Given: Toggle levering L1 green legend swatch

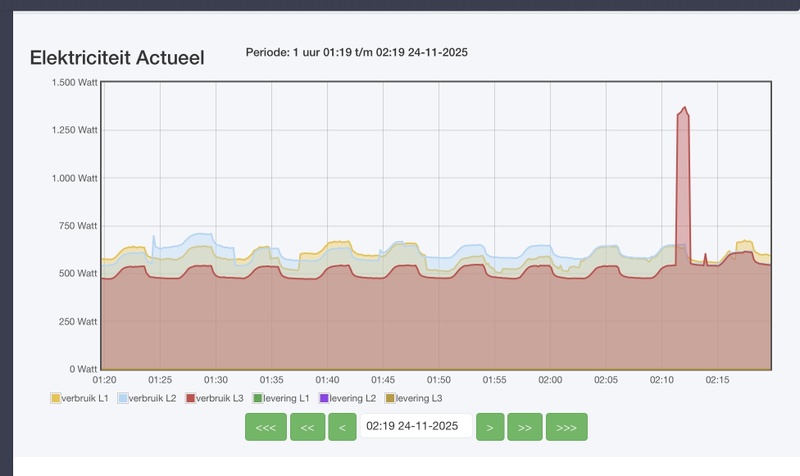Looking at the screenshot, I should coord(258,398).
